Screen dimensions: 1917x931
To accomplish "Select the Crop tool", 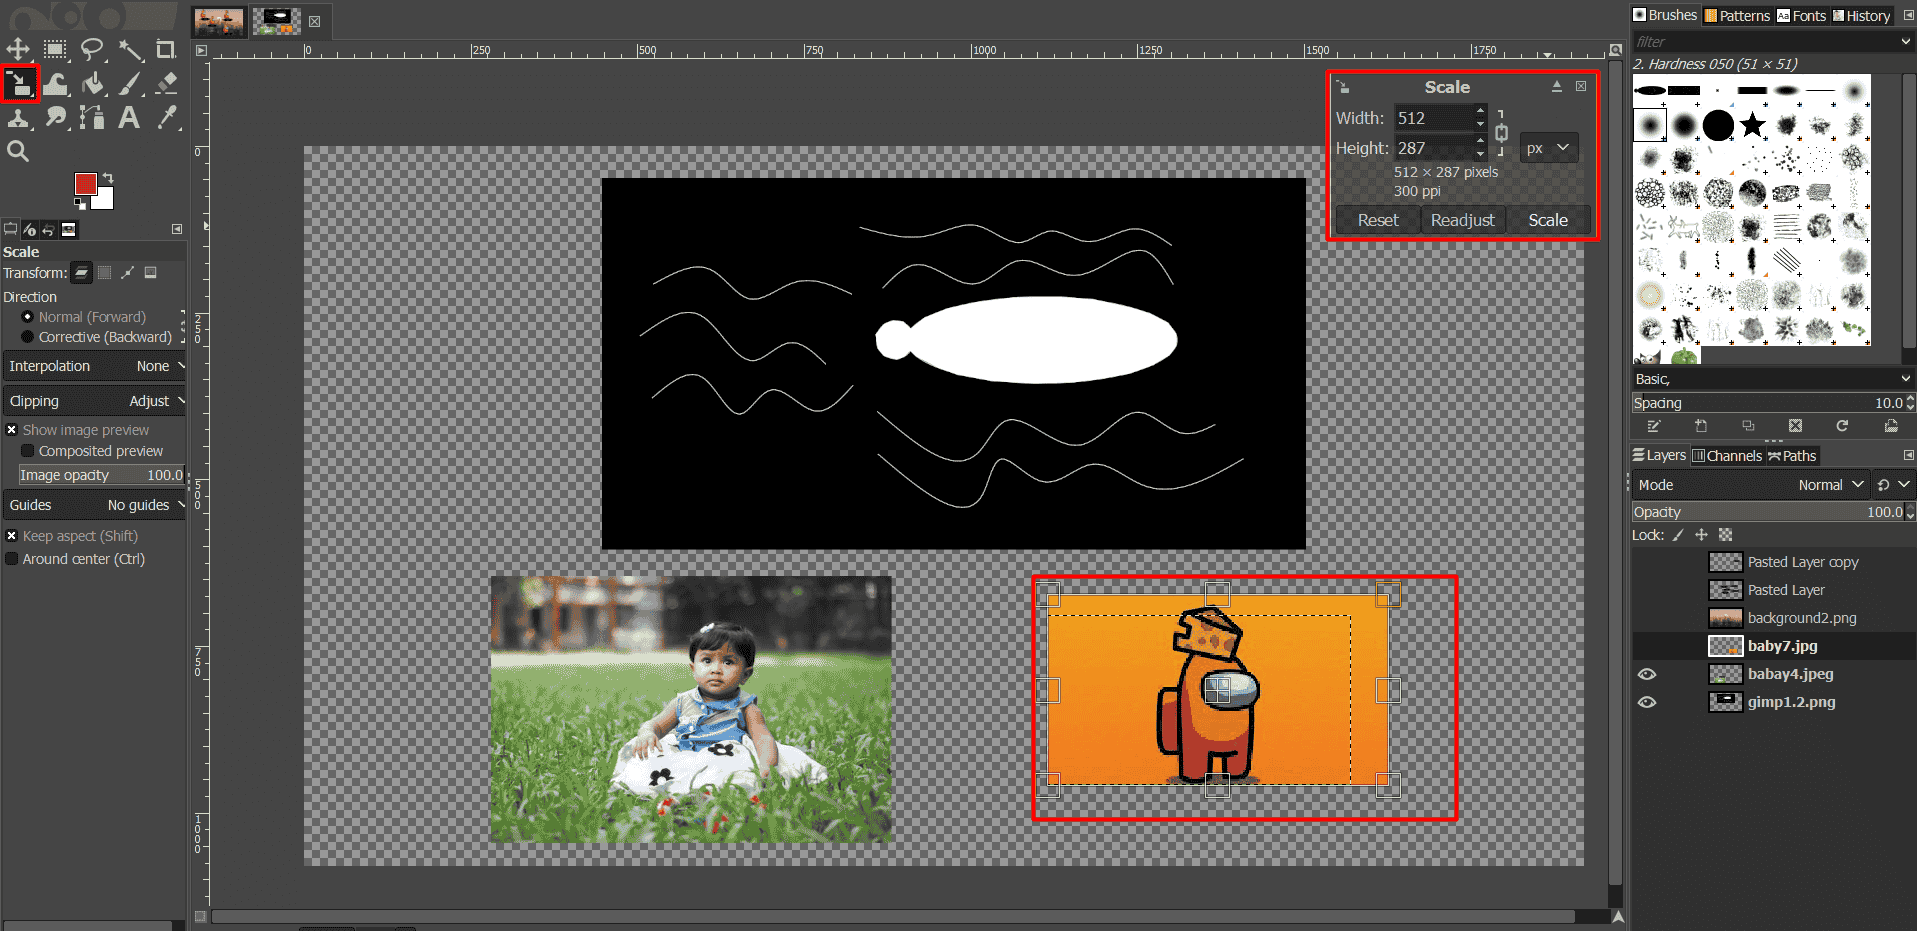I will tap(166, 49).
